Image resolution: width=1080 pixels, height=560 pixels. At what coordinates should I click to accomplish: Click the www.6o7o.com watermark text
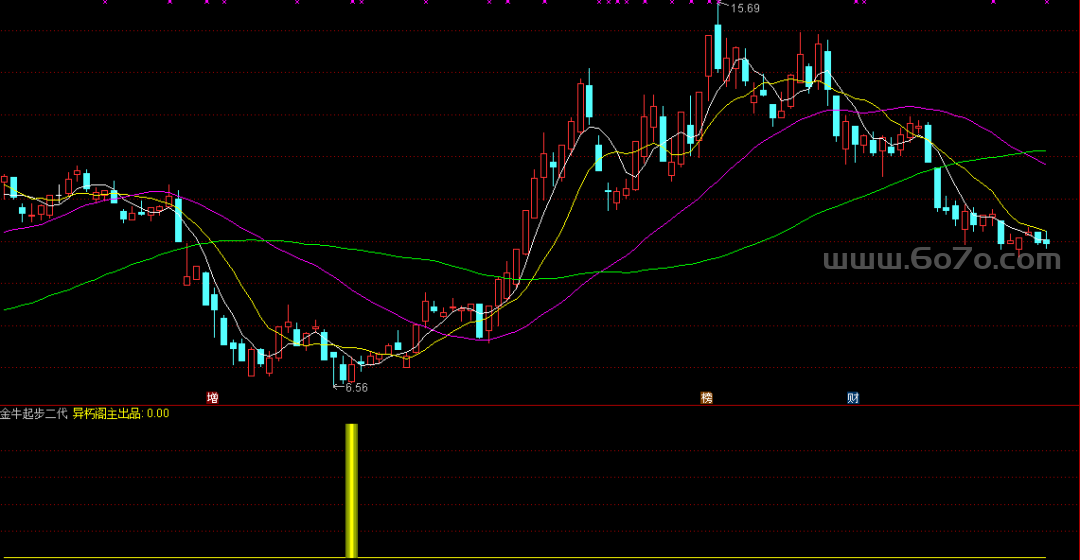(941, 261)
